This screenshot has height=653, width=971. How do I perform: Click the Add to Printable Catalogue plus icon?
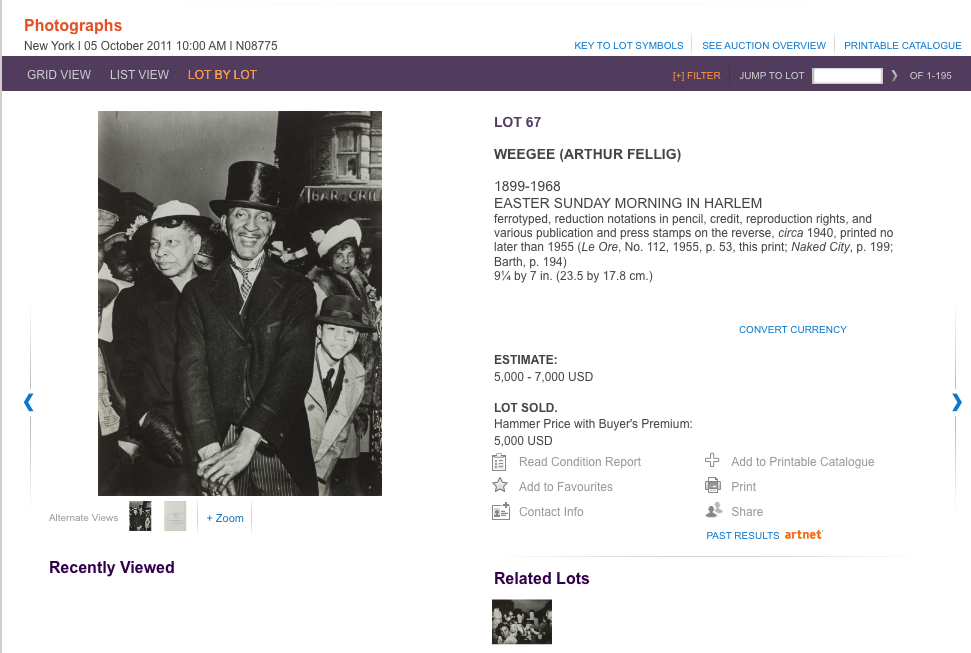point(712,461)
